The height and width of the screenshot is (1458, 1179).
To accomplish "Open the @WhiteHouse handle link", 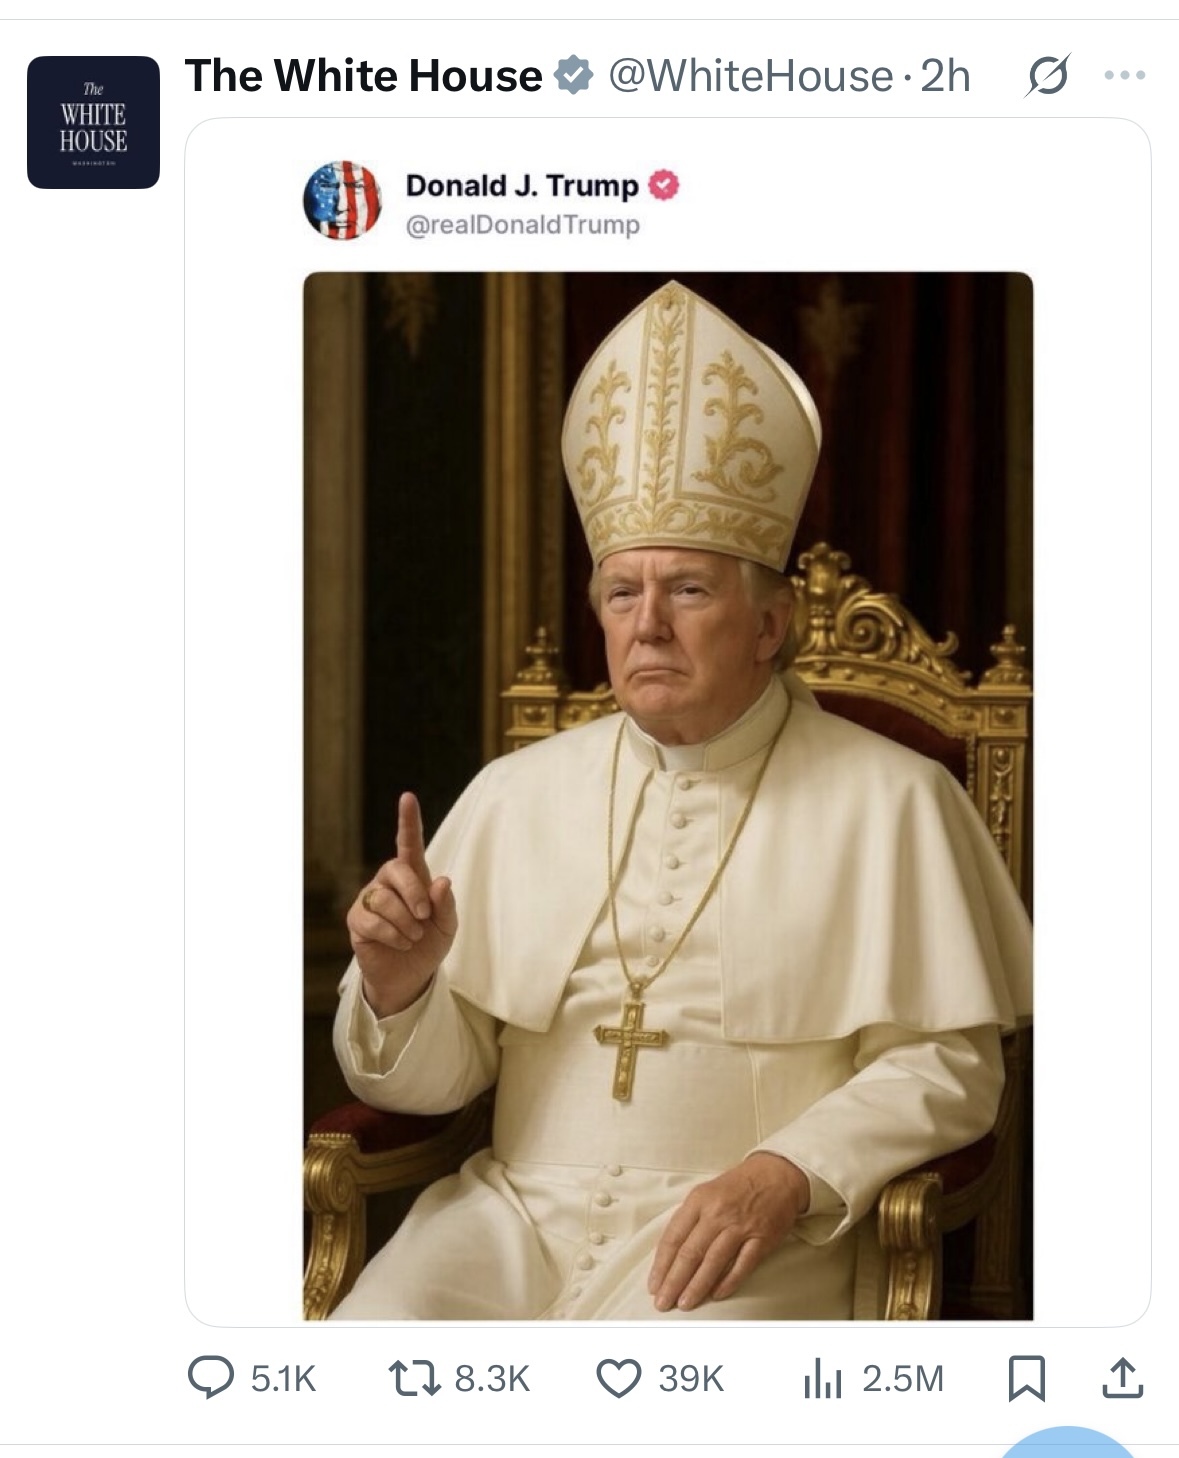I will coord(750,76).
